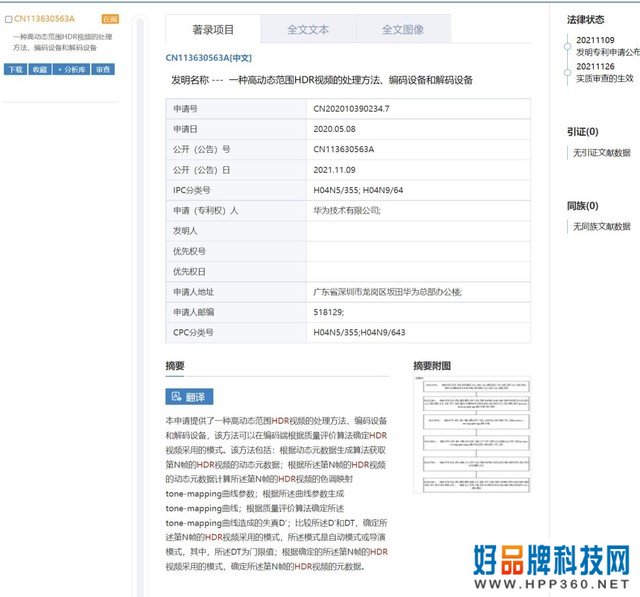Viewport: 640px width, 597px height.
Task: Click the 同族(0) family heading
Action: point(582,206)
